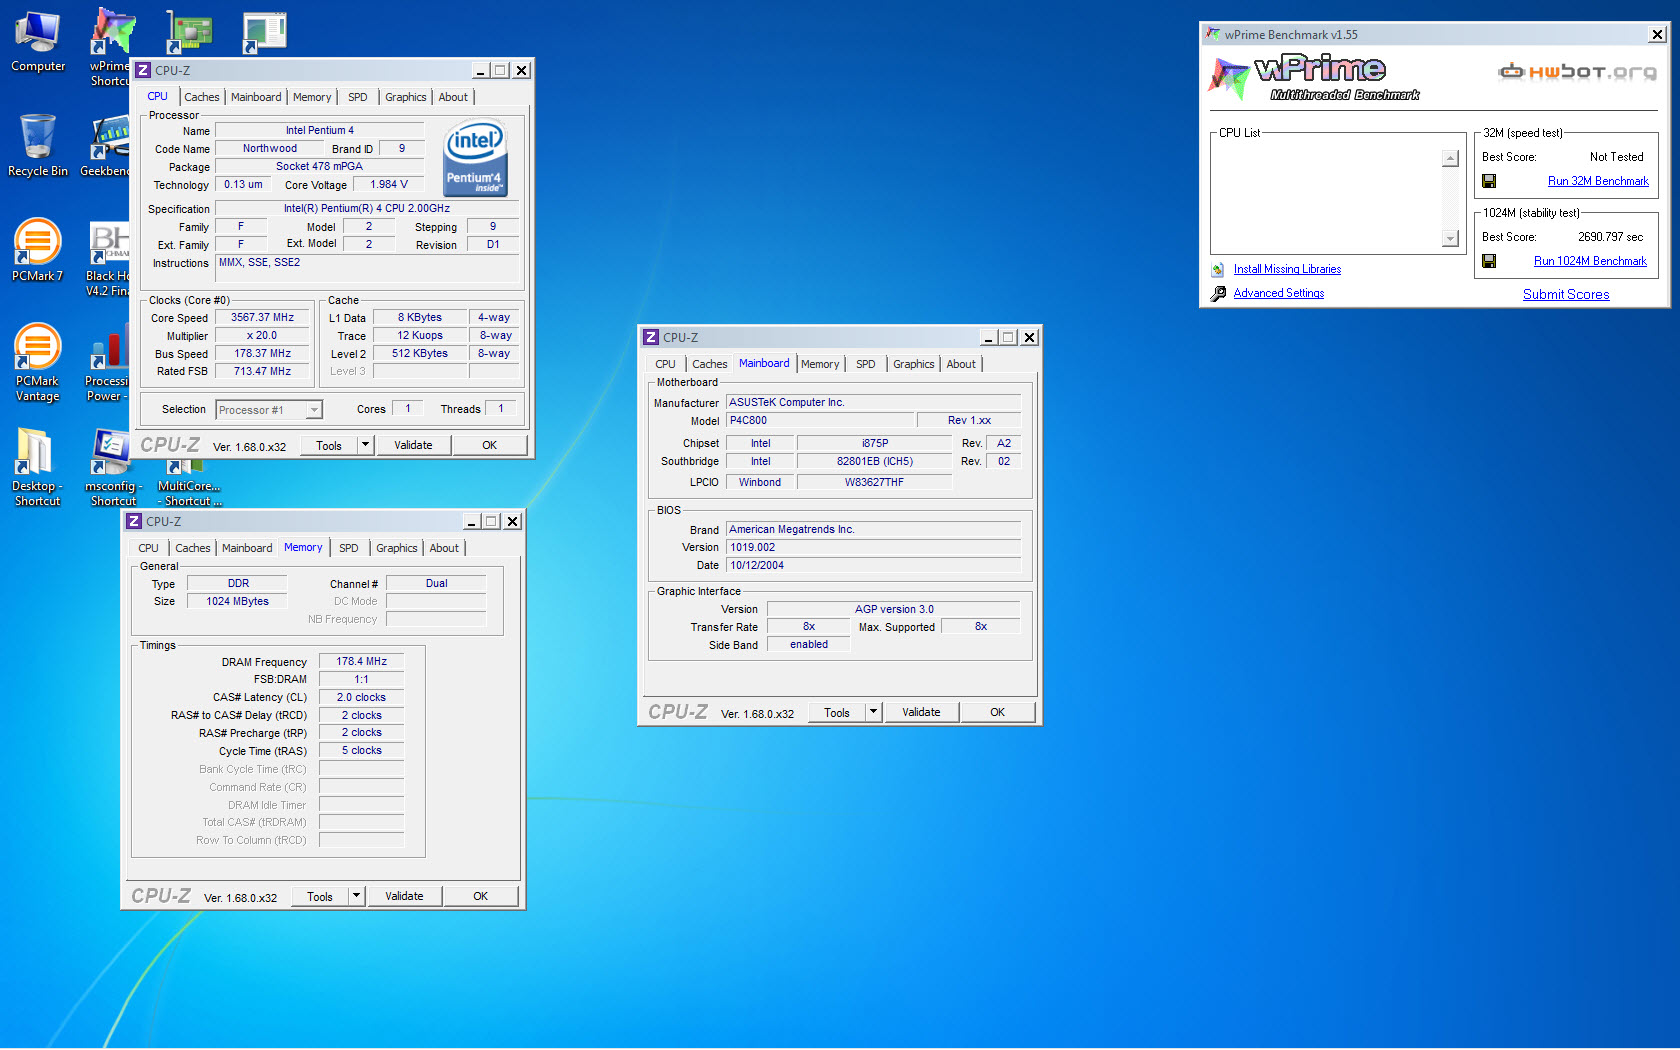
Task: Click the save icon under 1024M Best Score
Action: click(1489, 261)
